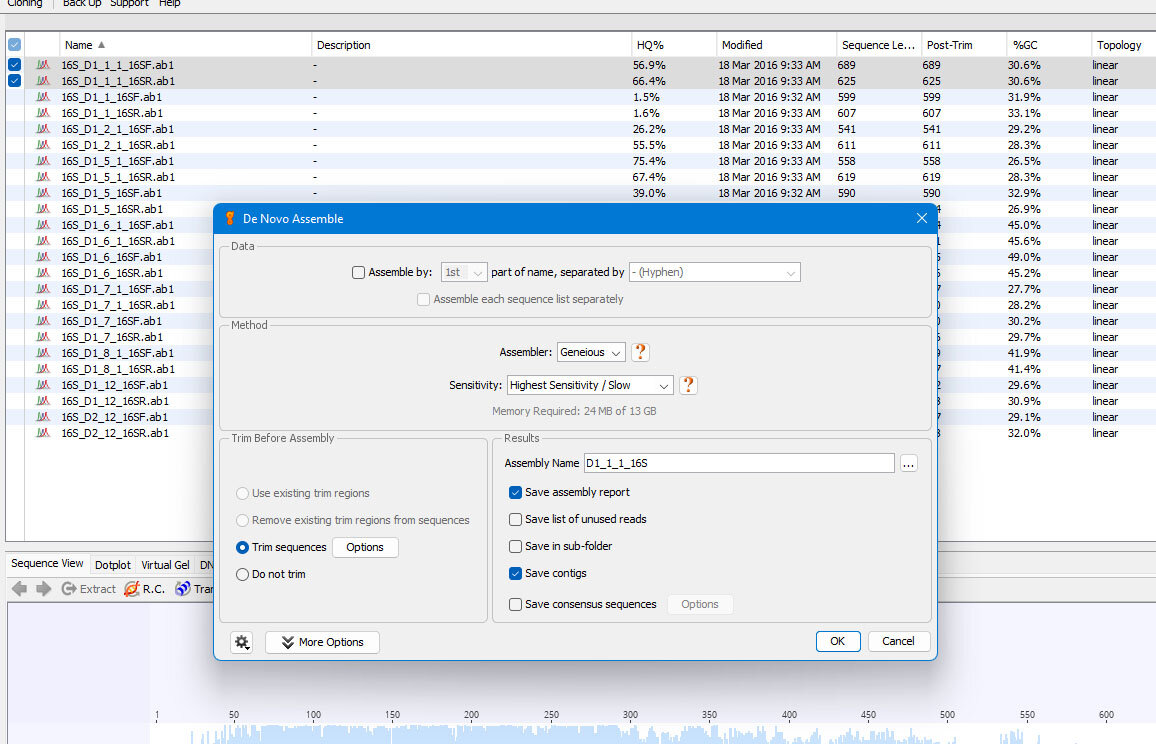Image resolution: width=1156 pixels, height=744 pixels.
Task: Enable the Assemble by checkbox
Action: click(358, 273)
